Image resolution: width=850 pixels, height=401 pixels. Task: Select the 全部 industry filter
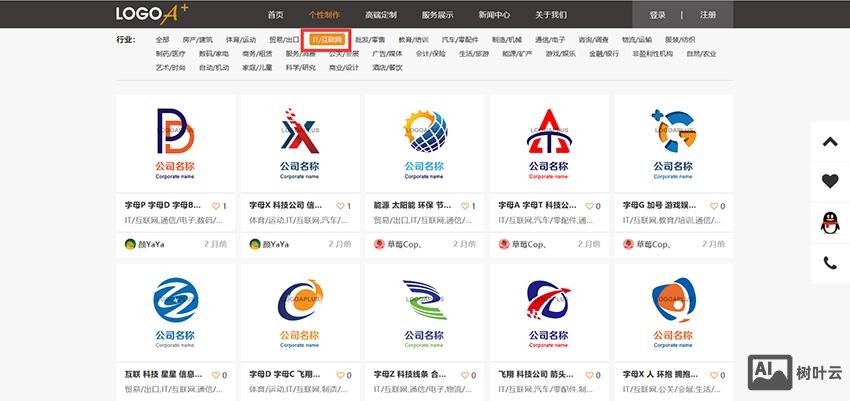coord(163,40)
